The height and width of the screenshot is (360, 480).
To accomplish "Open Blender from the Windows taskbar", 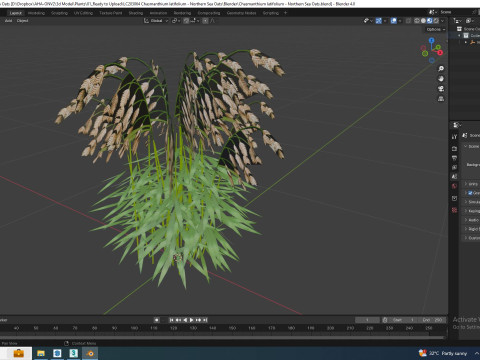I will pos(90,353).
